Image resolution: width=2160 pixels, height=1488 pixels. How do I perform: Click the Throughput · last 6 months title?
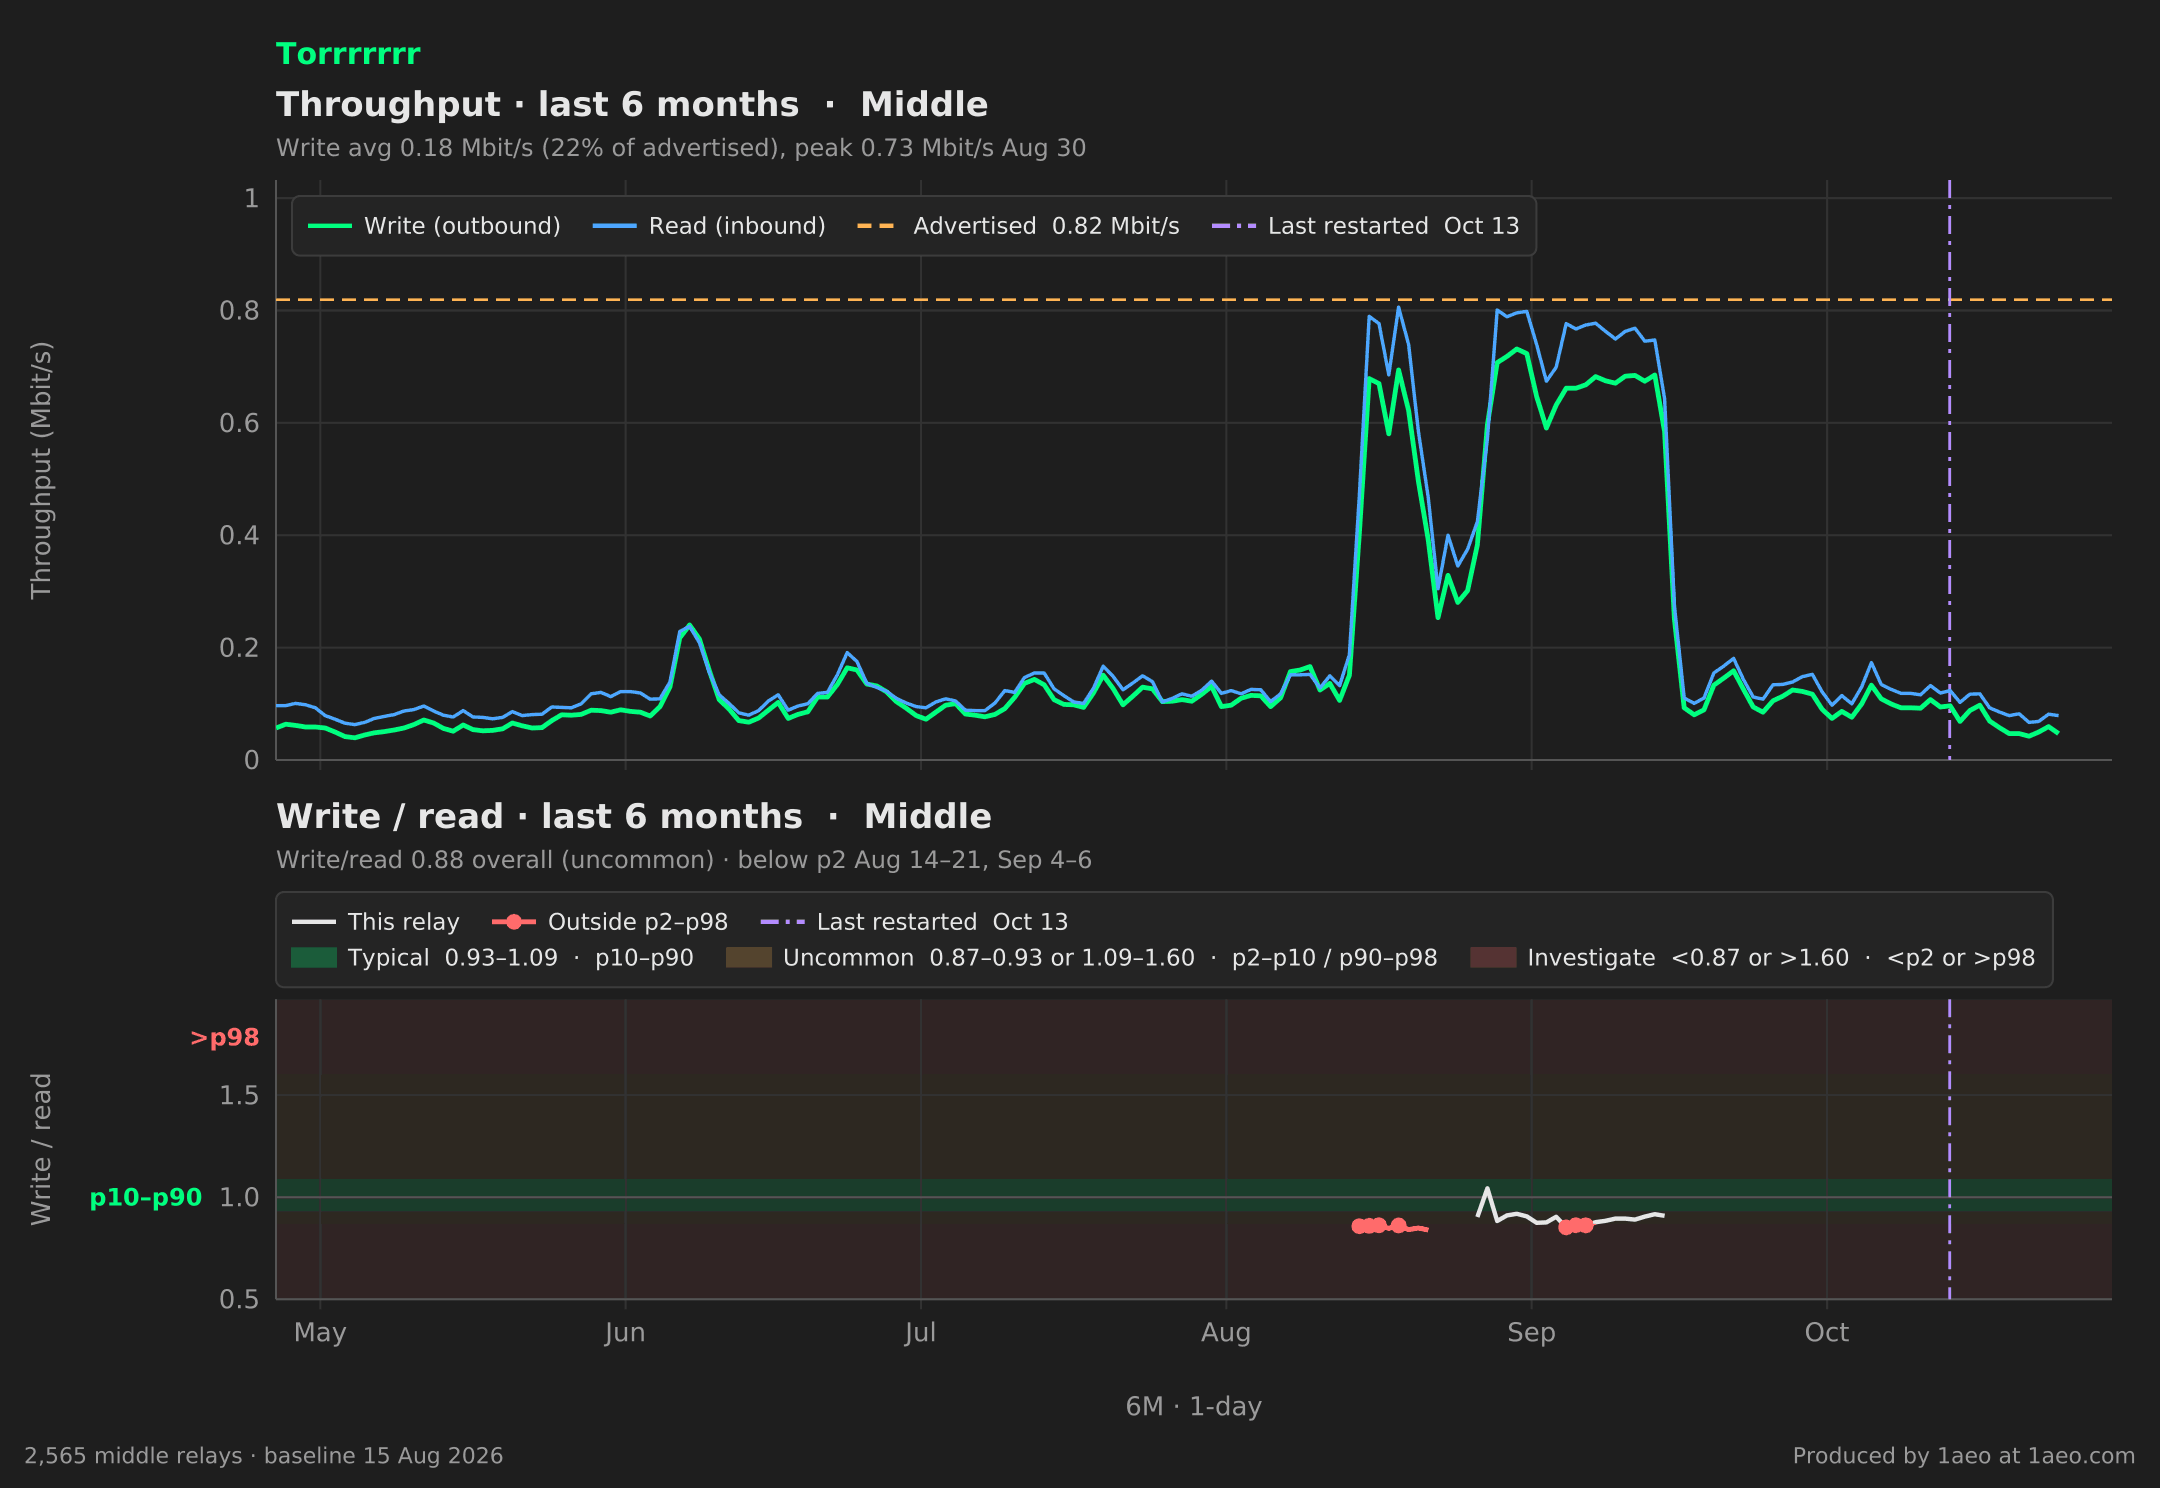632,105
